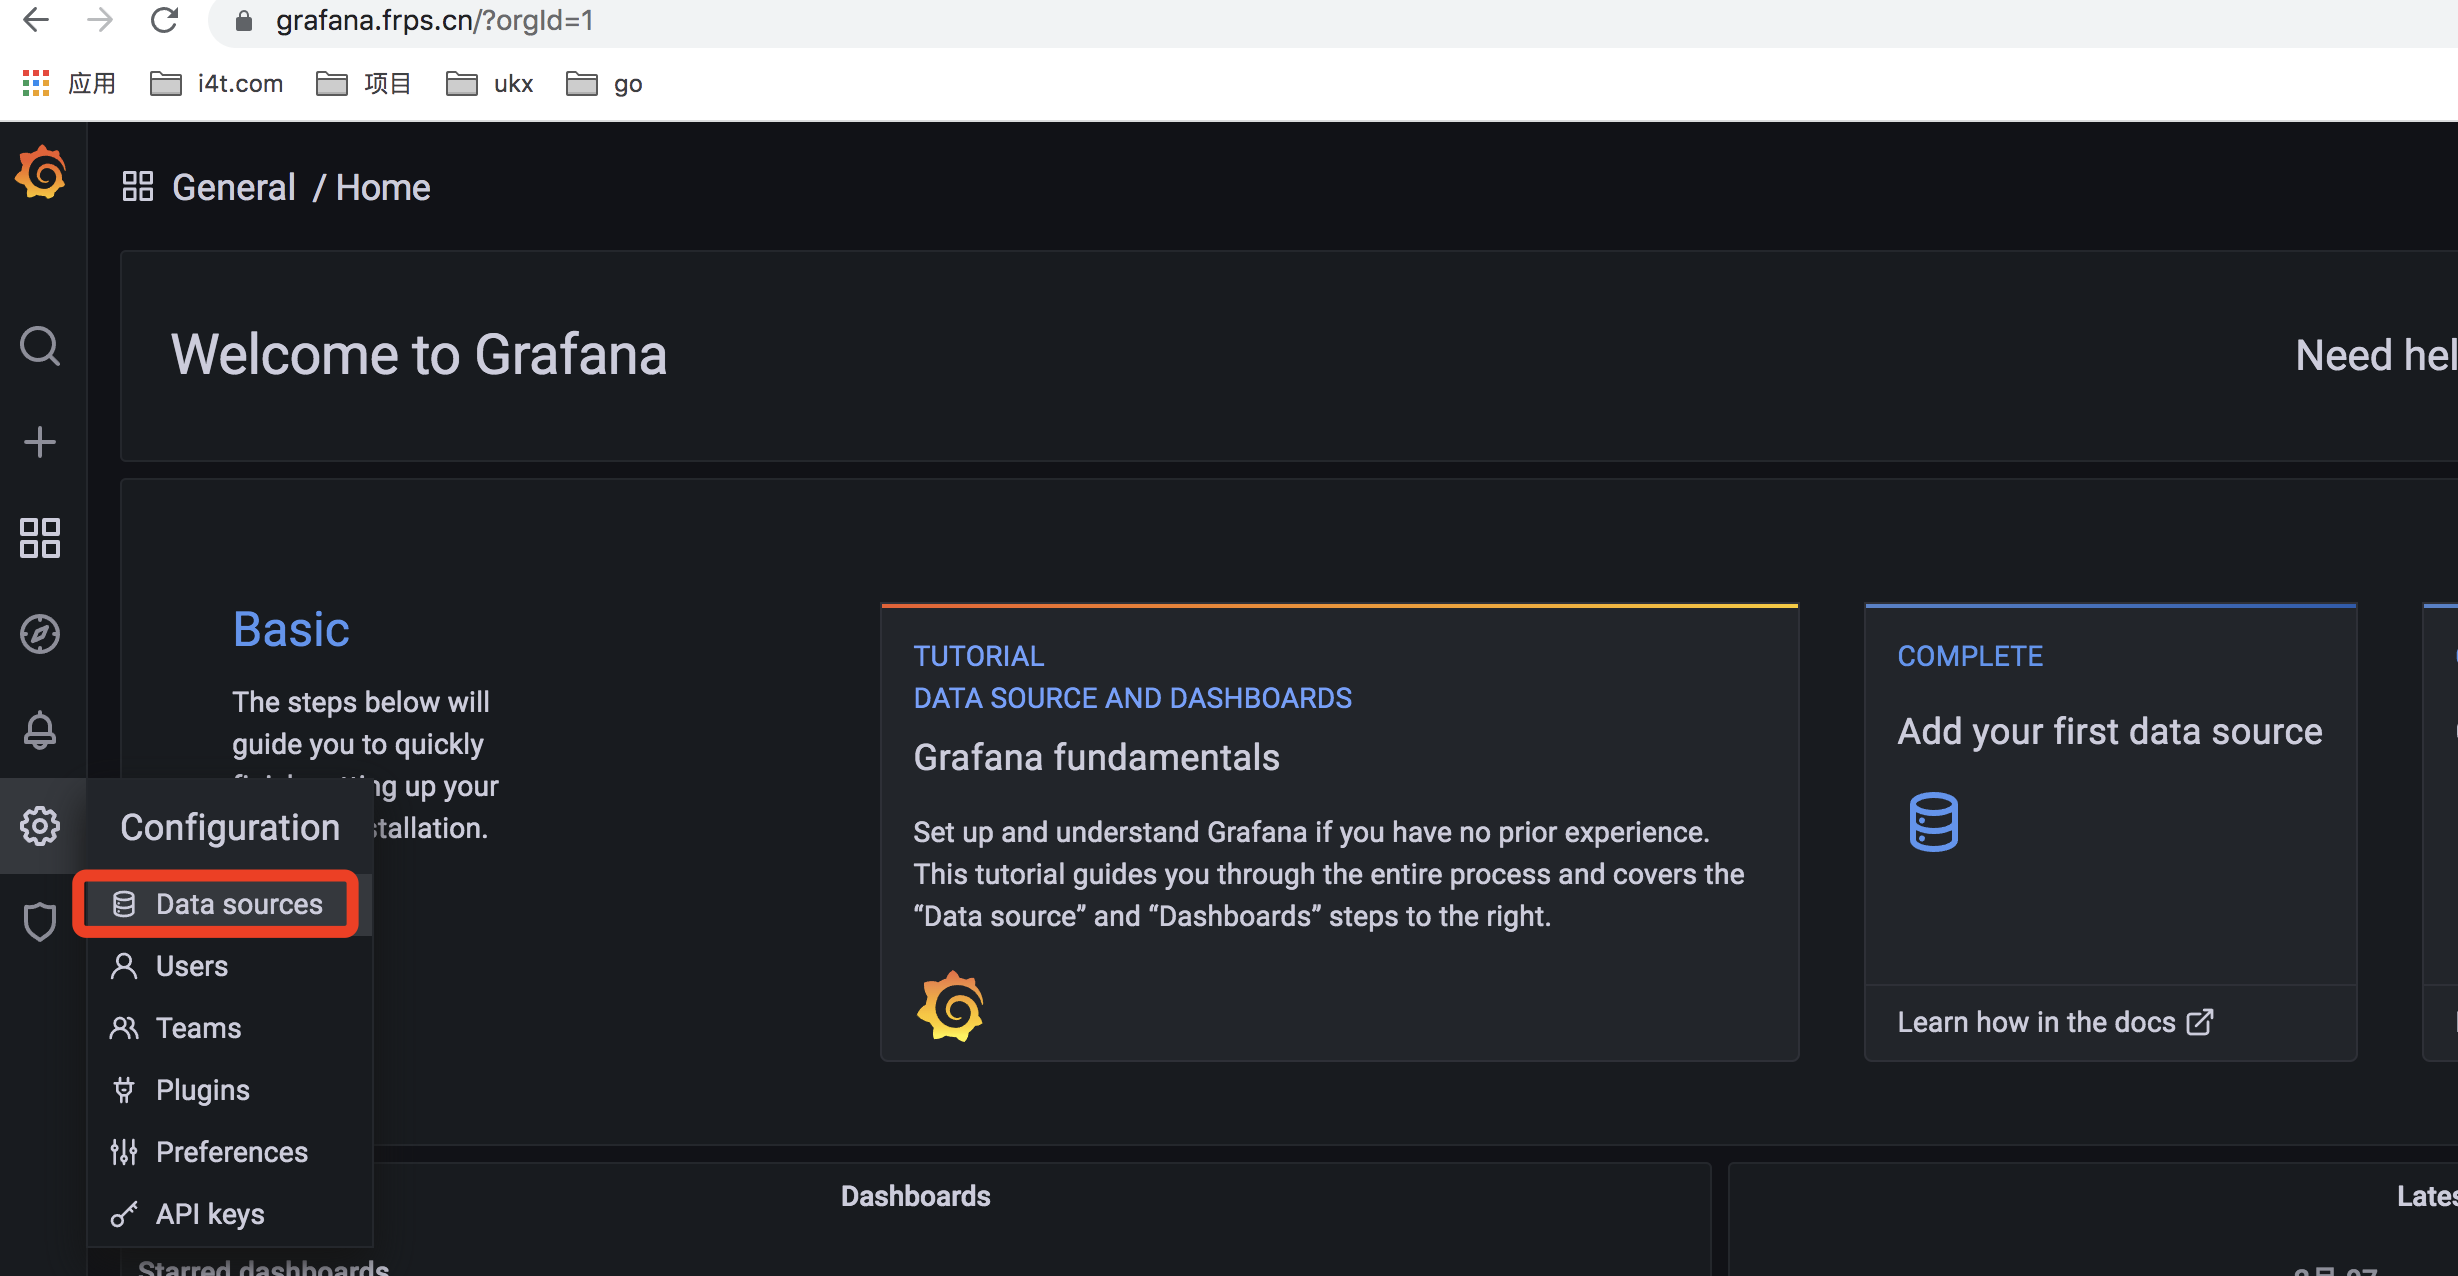Image resolution: width=2458 pixels, height=1276 pixels.
Task: Open the Grafana fundamentals tutorial card
Action: point(1340,832)
